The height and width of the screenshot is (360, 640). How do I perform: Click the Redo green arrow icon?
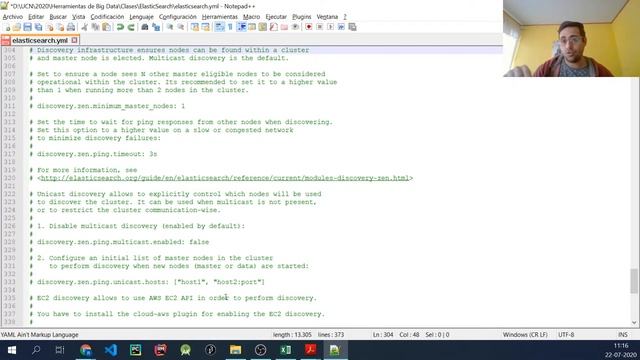coord(131,27)
